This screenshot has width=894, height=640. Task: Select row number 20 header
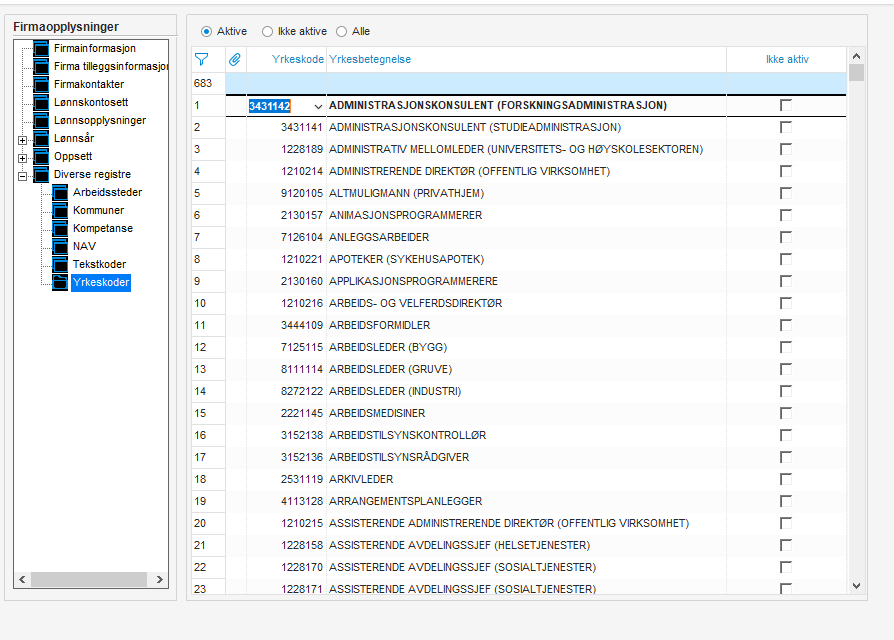coord(208,523)
